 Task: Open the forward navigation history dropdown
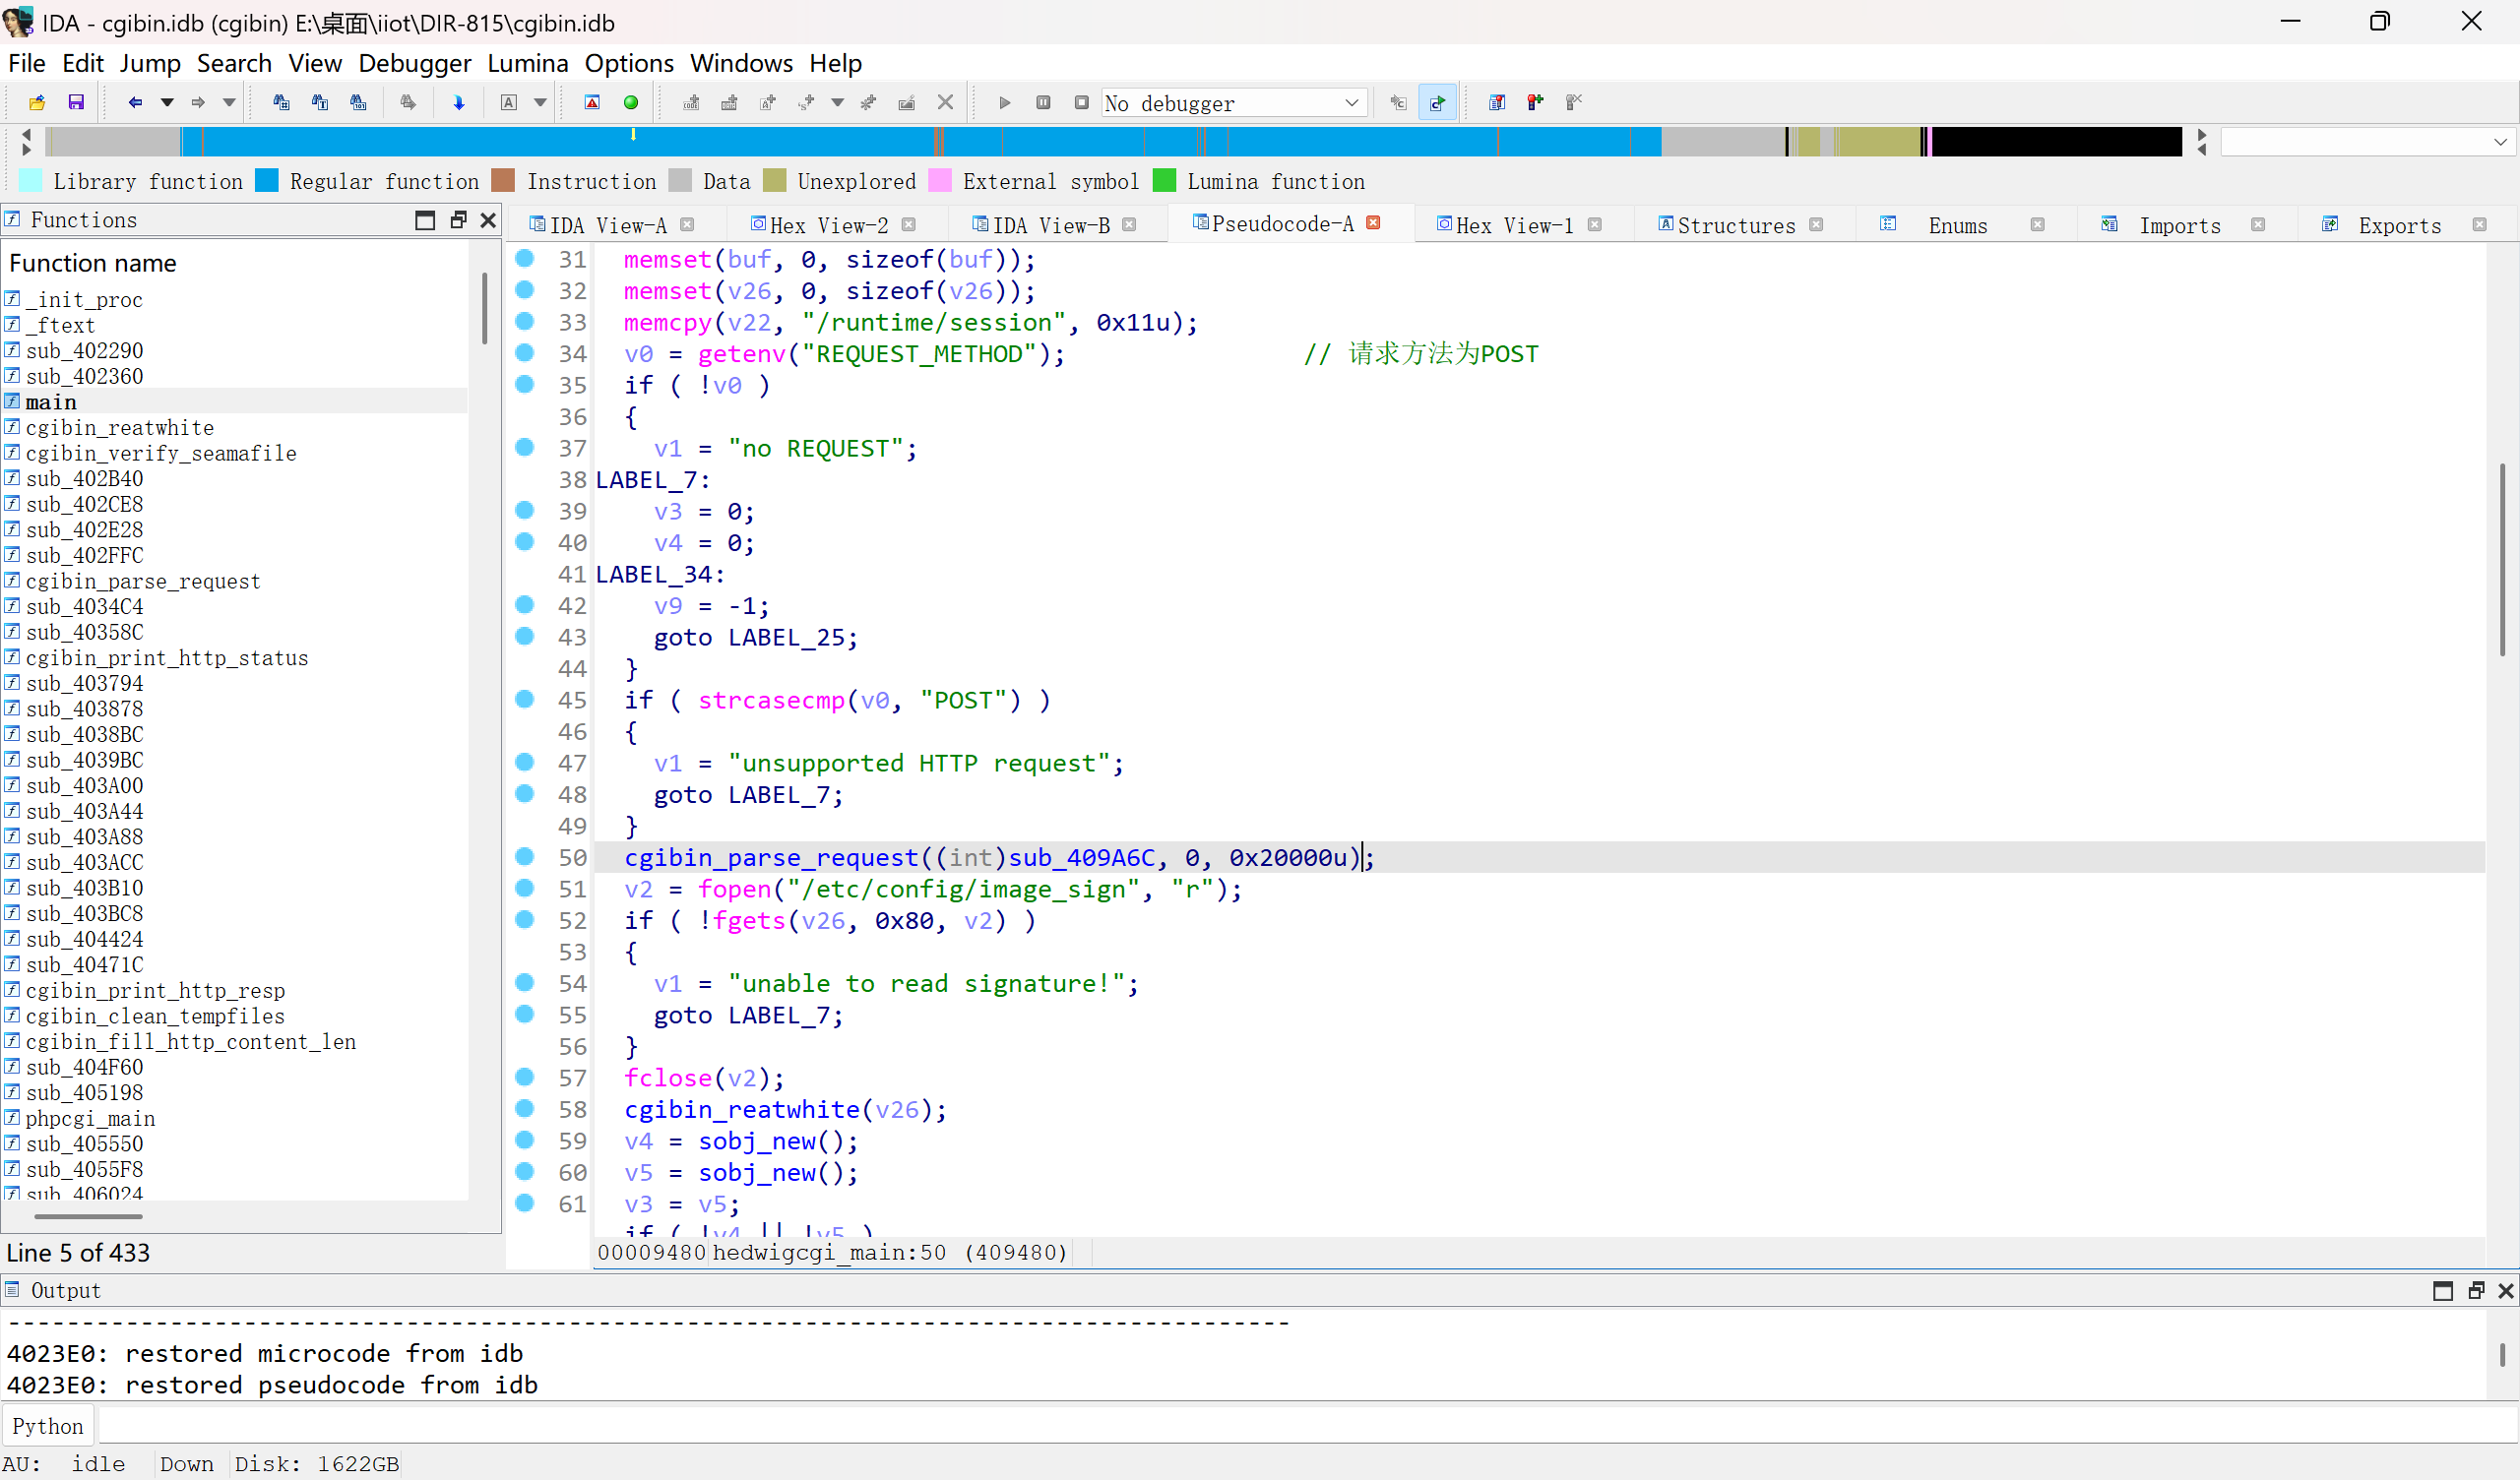pyautogui.click(x=229, y=103)
